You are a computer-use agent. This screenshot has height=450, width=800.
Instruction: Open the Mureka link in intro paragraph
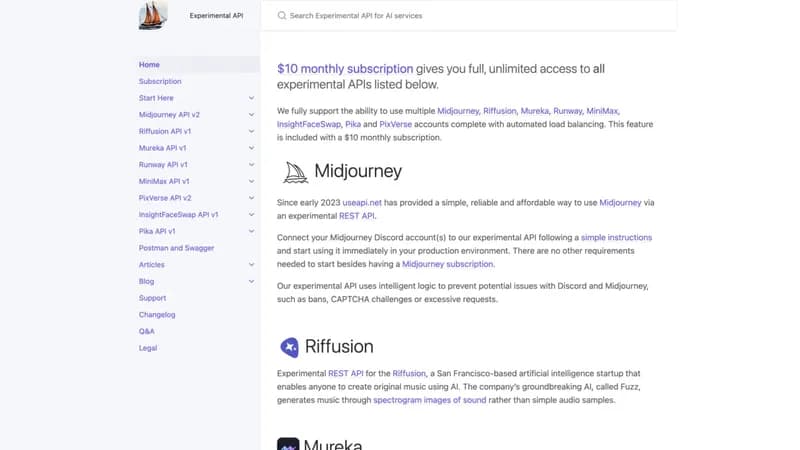(535, 111)
